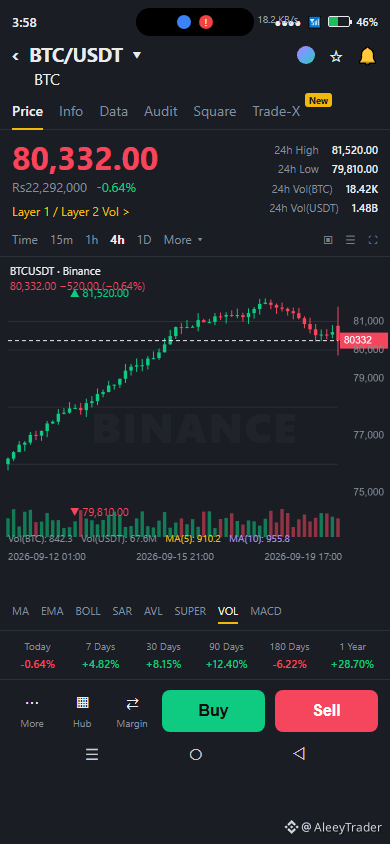Open the Trade-X tab
This screenshot has height=844, width=390.
pos(276,111)
